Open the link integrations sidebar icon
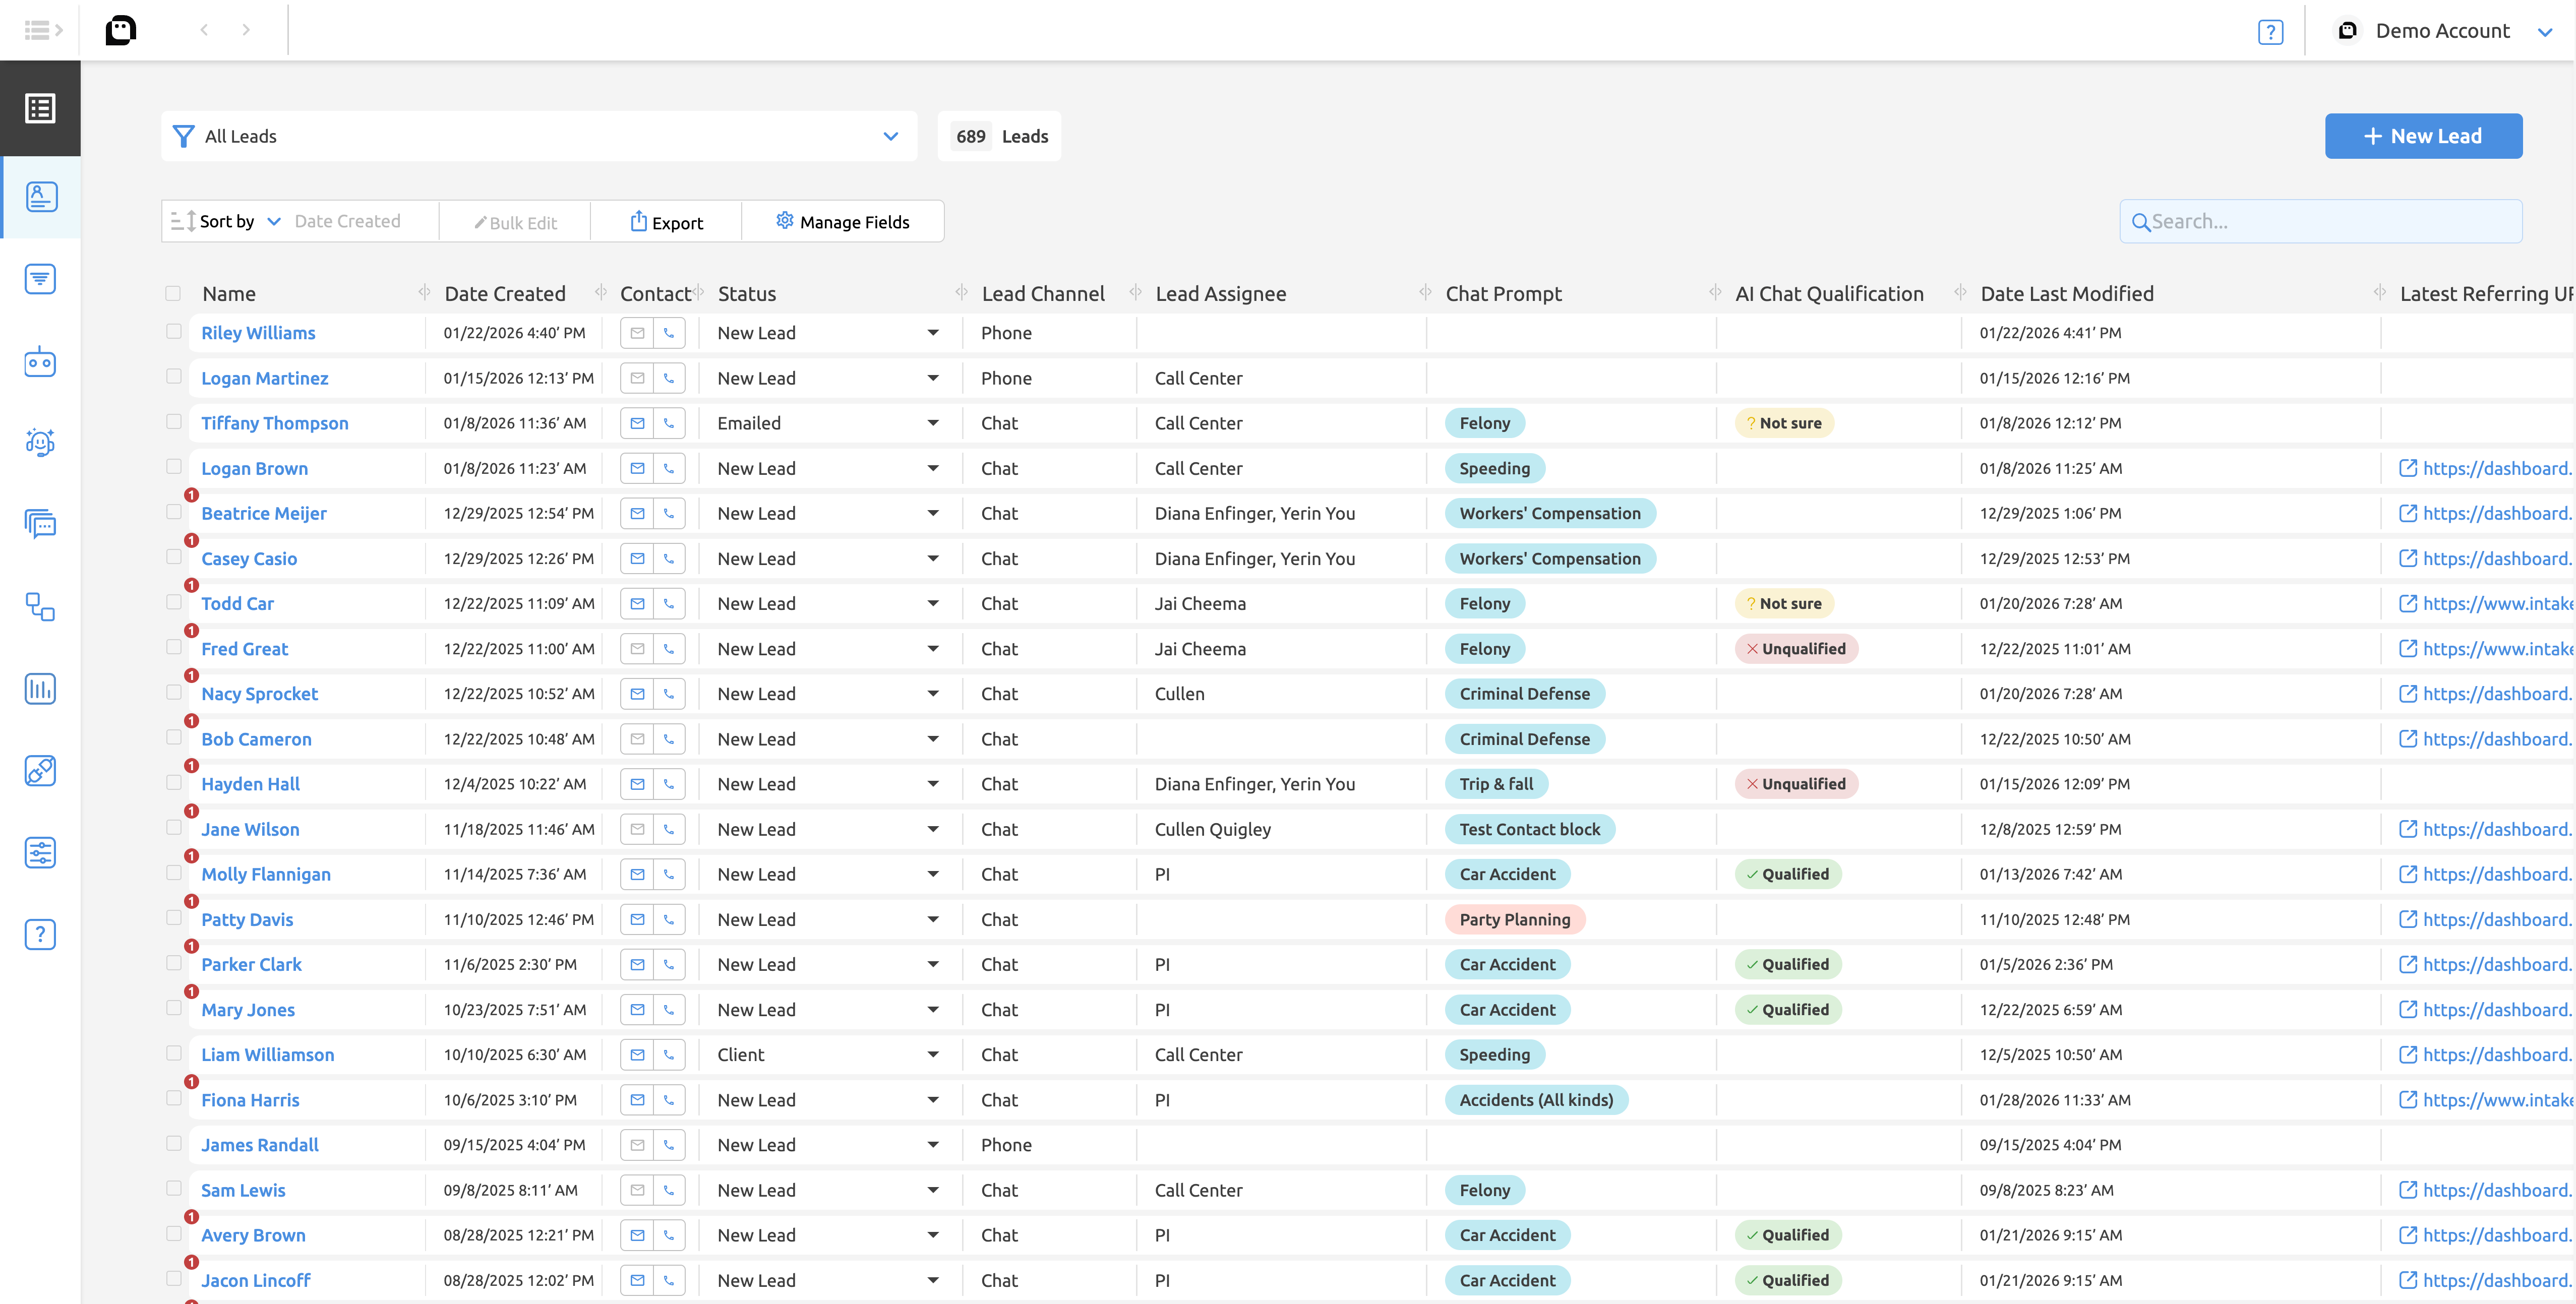 tap(40, 771)
